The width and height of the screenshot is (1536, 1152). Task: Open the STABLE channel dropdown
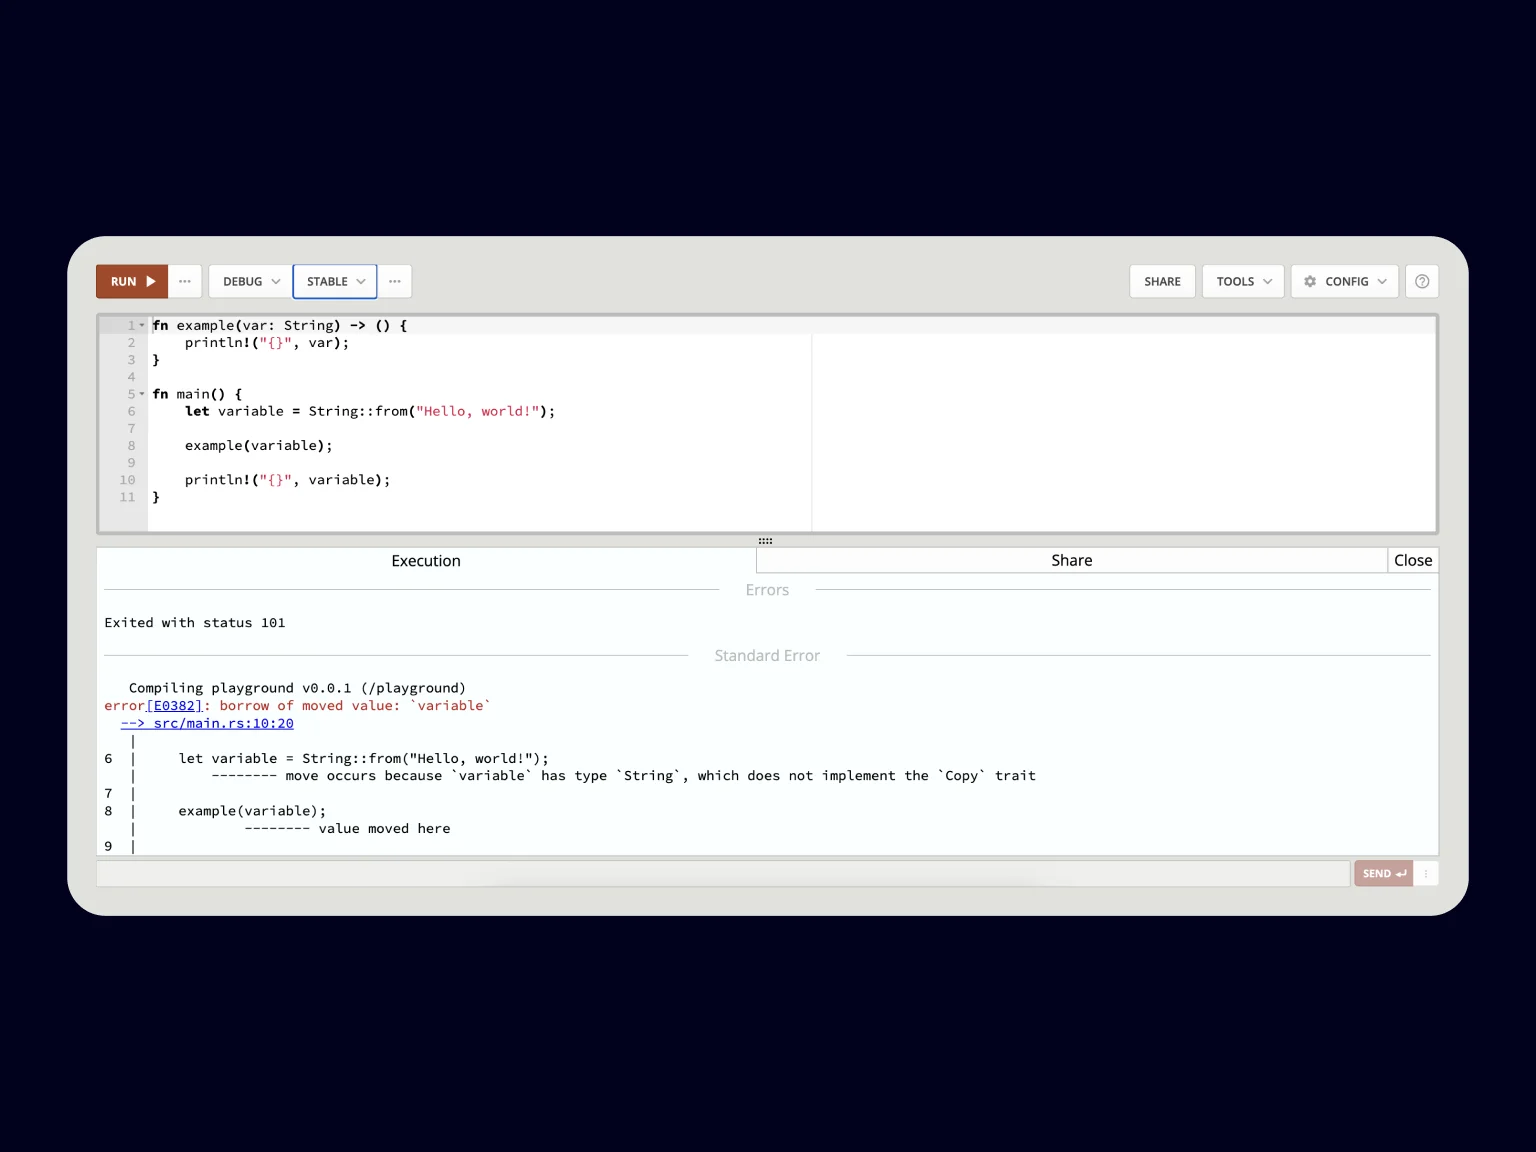click(334, 281)
